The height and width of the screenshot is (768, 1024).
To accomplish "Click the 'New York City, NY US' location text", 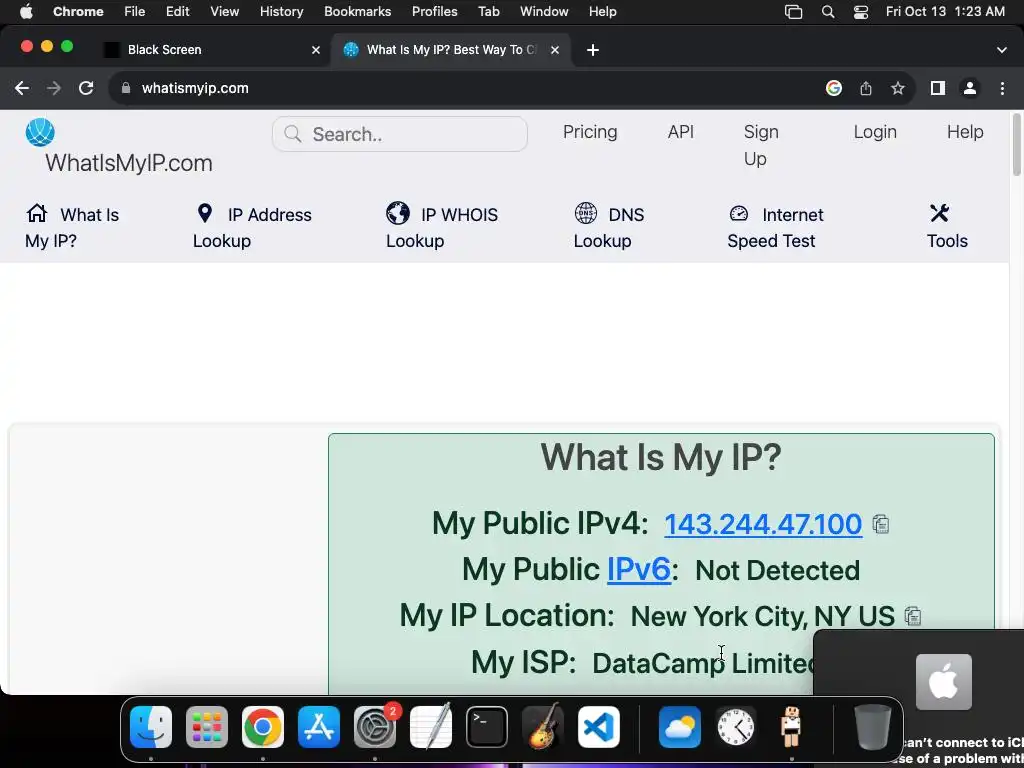I will click(x=762, y=616).
